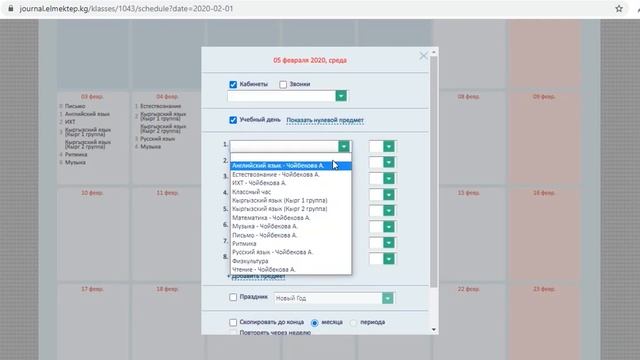
Task: Open room dropdown for lesson 2
Action: [389, 162]
